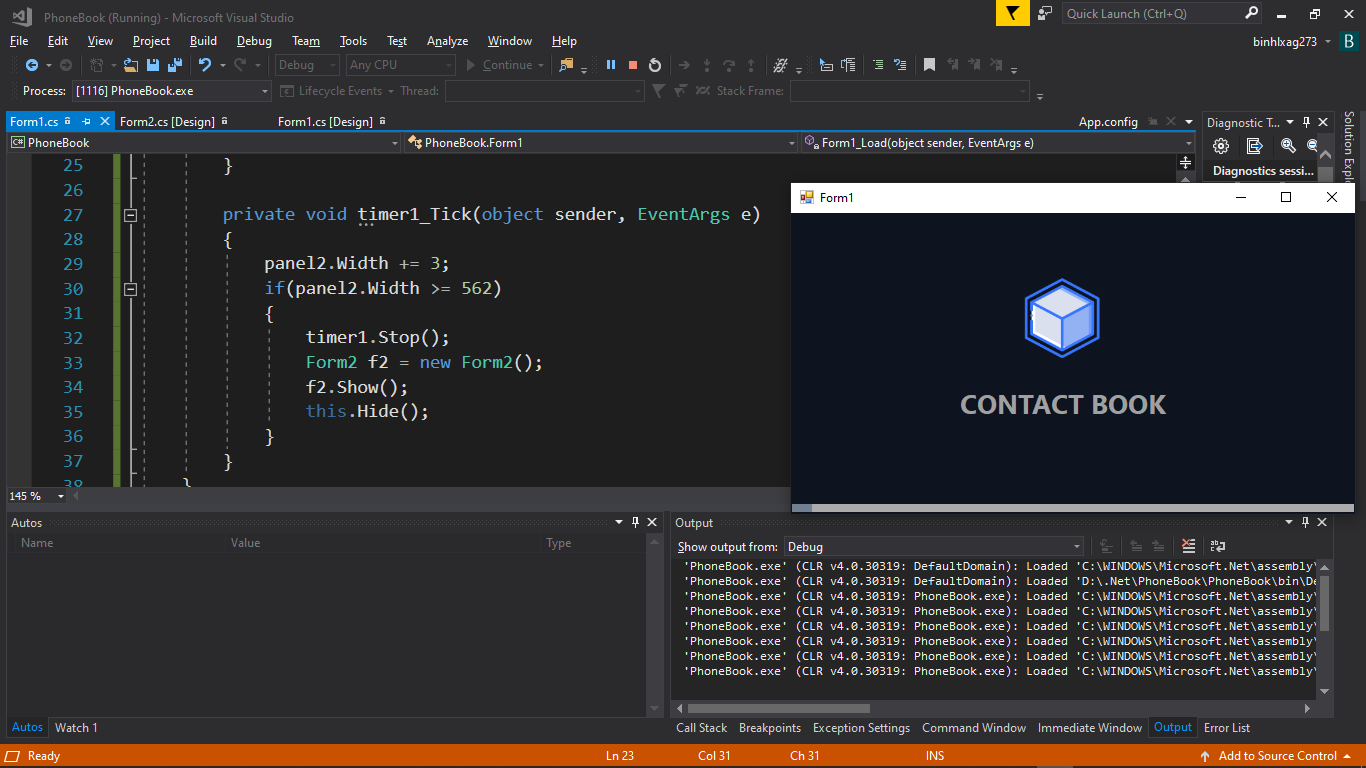Click the Zoom In icon in Diagnostic Tools
Image resolution: width=1366 pixels, height=768 pixels.
coord(1288,146)
